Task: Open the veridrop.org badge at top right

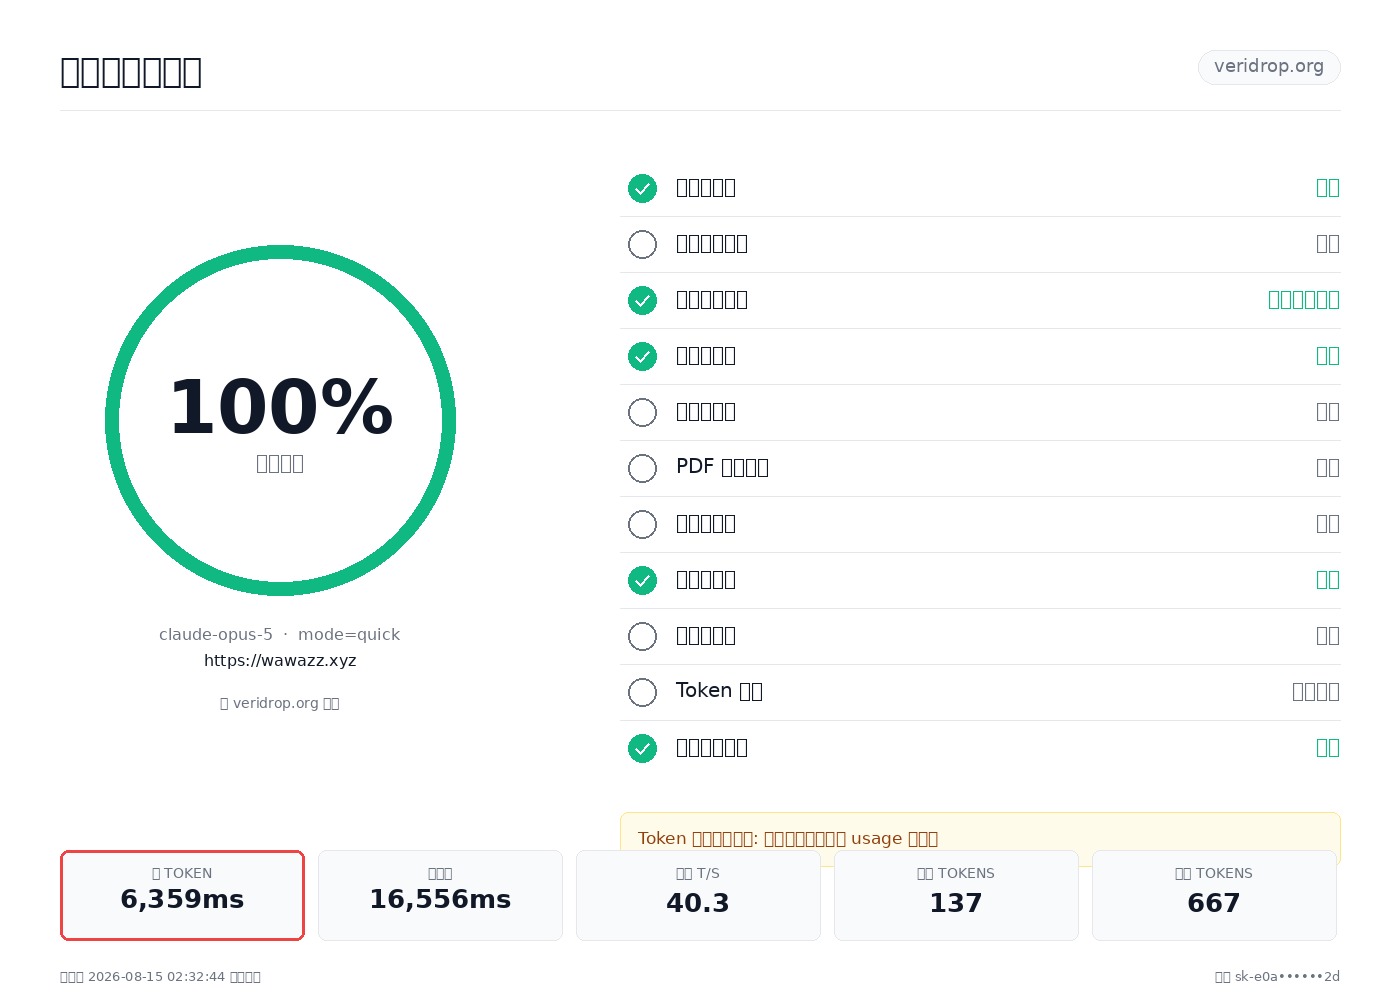Action: [x=1269, y=67]
